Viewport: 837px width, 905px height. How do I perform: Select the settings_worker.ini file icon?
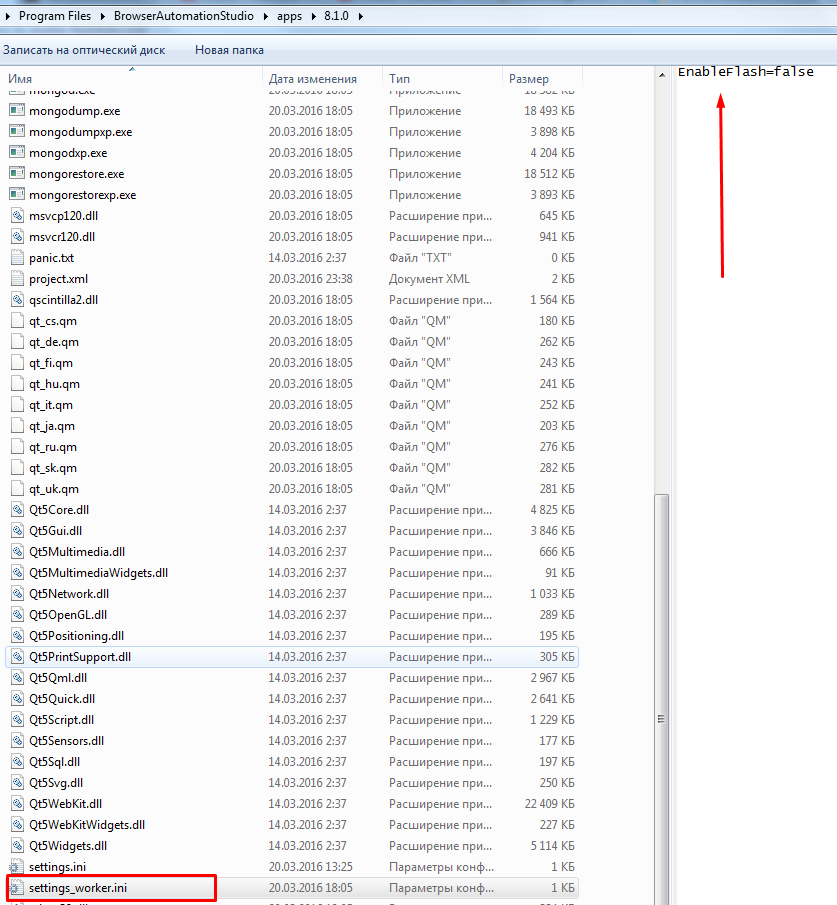point(17,888)
